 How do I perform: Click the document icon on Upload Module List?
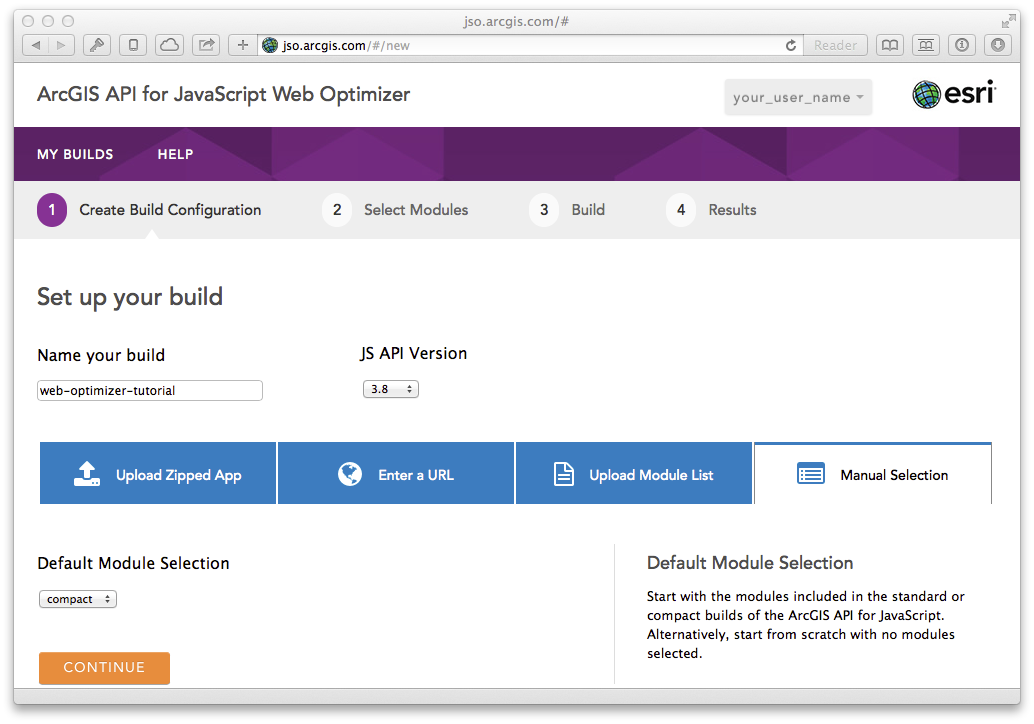563,474
